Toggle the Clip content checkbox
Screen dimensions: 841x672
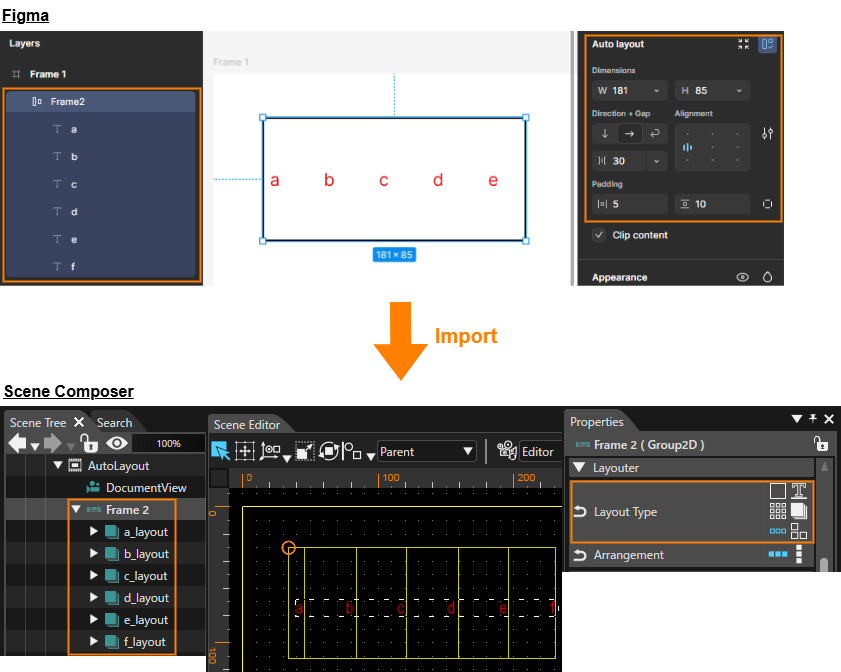coord(599,235)
